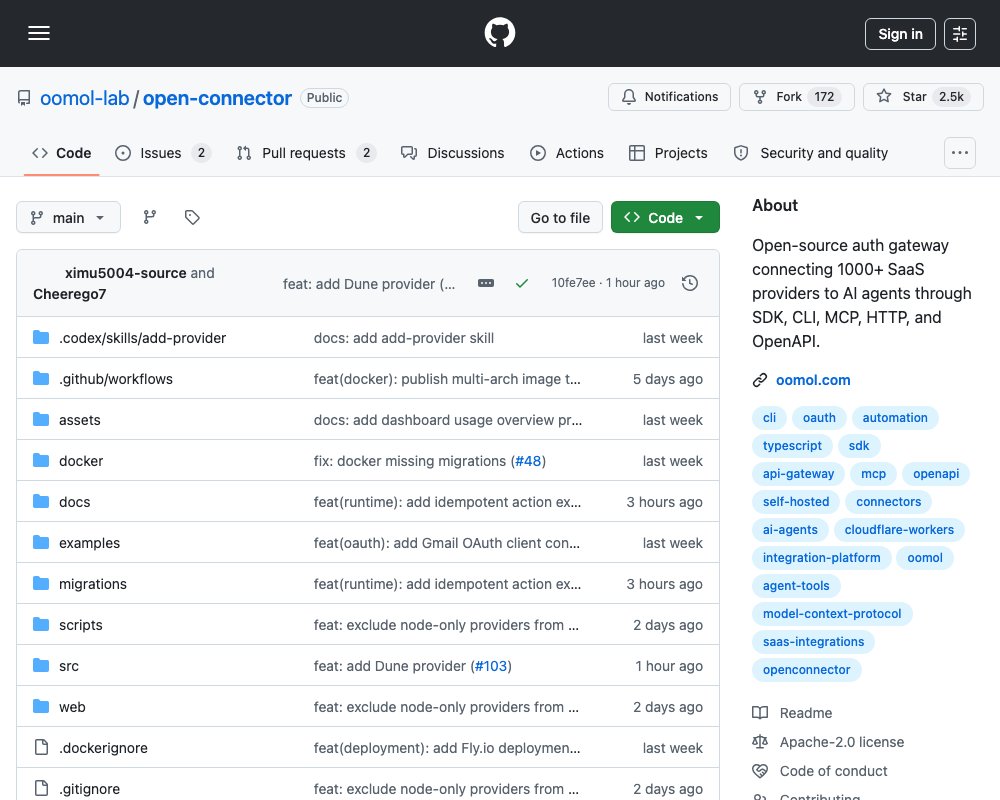
Task: Open the oomol-lab organization link
Action: [84, 98]
